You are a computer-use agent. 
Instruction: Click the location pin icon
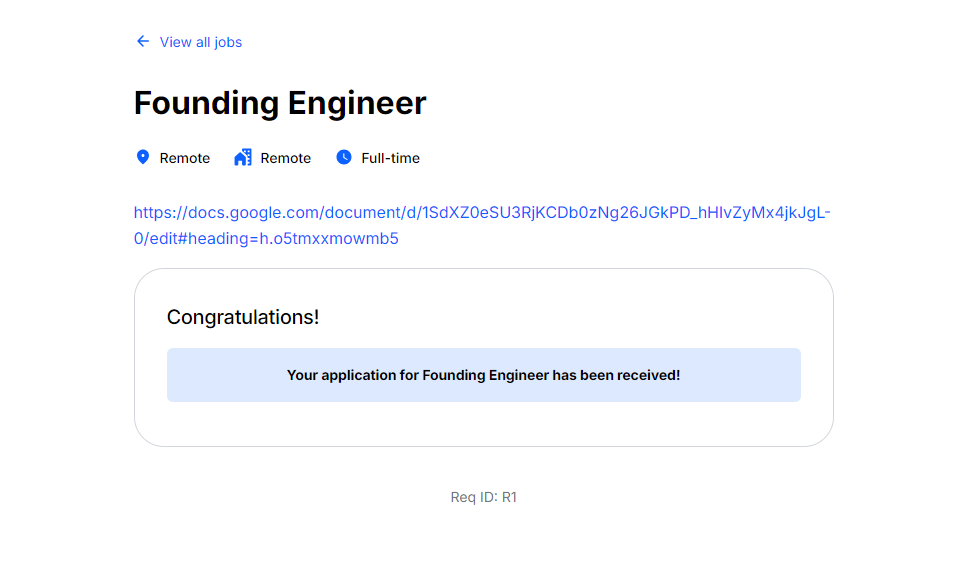[x=143, y=158]
